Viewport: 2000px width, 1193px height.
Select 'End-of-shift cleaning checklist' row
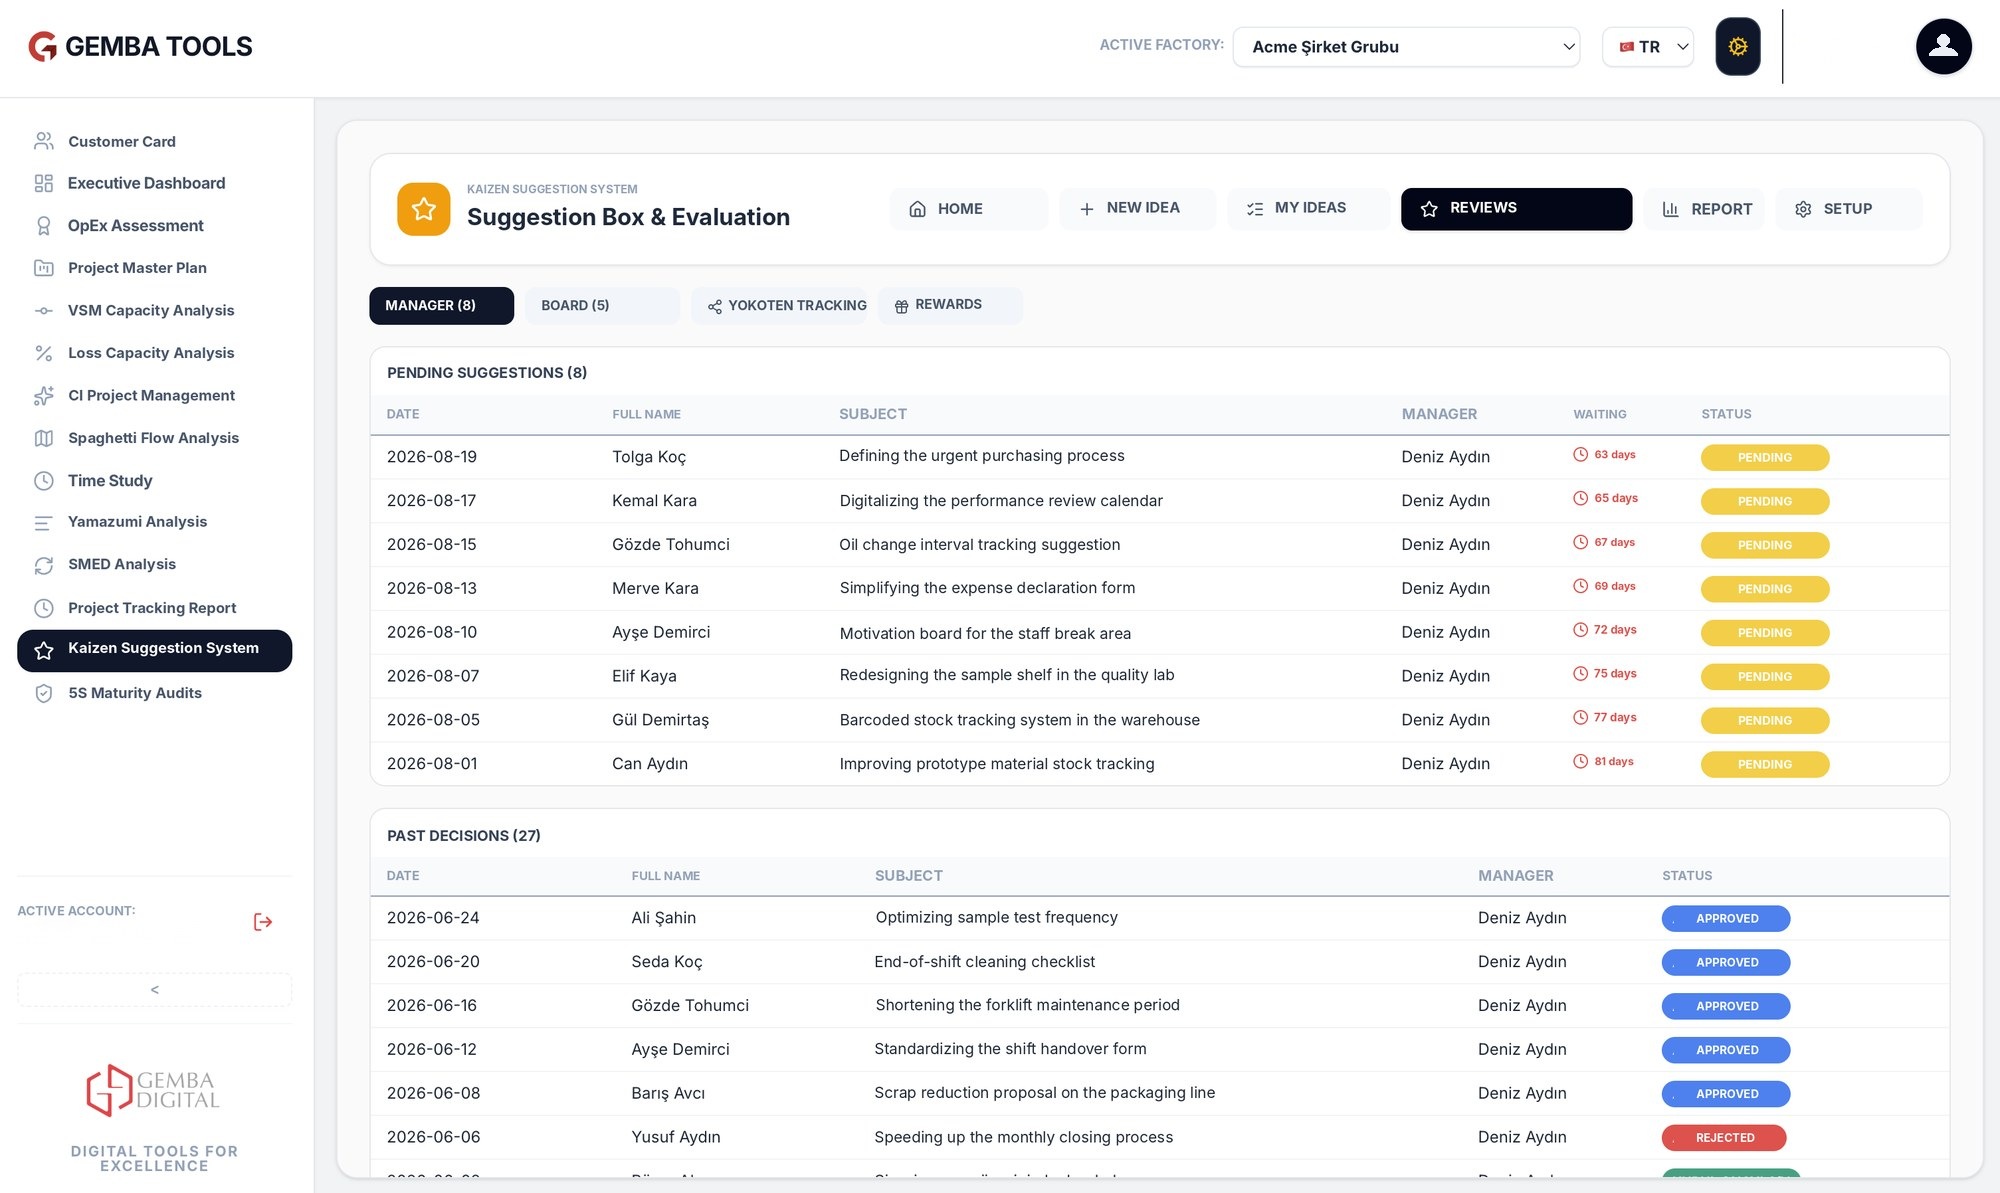[x=1159, y=962]
